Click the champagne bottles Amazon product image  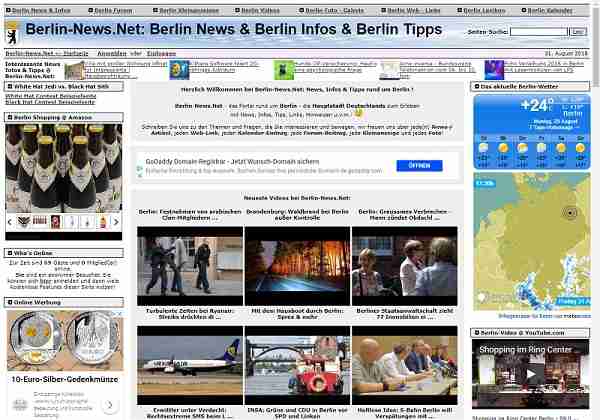click(x=64, y=168)
